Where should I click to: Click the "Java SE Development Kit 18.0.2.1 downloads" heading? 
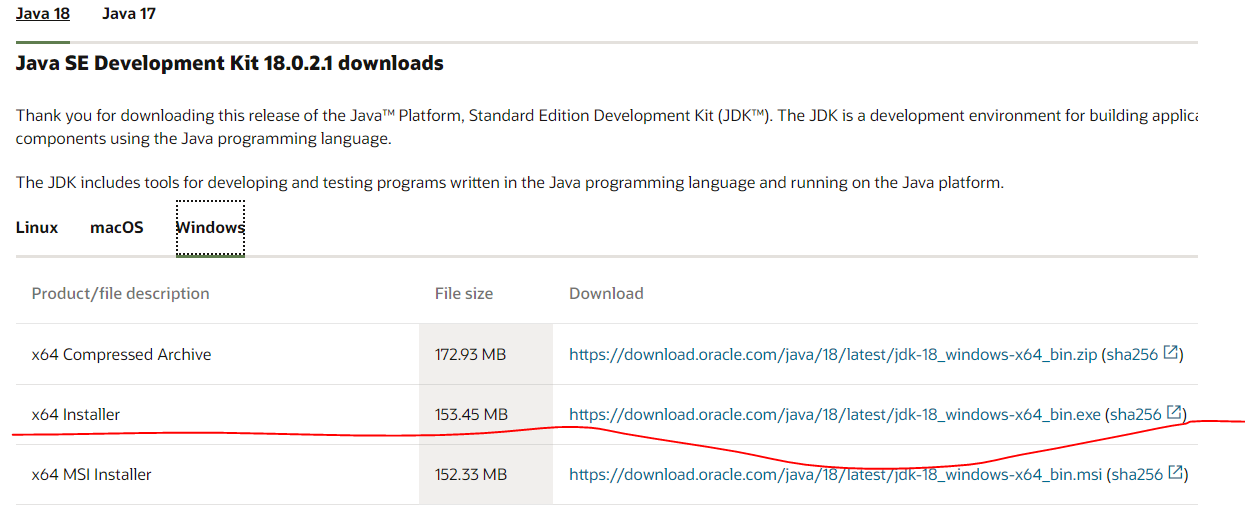click(x=230, y=63)
